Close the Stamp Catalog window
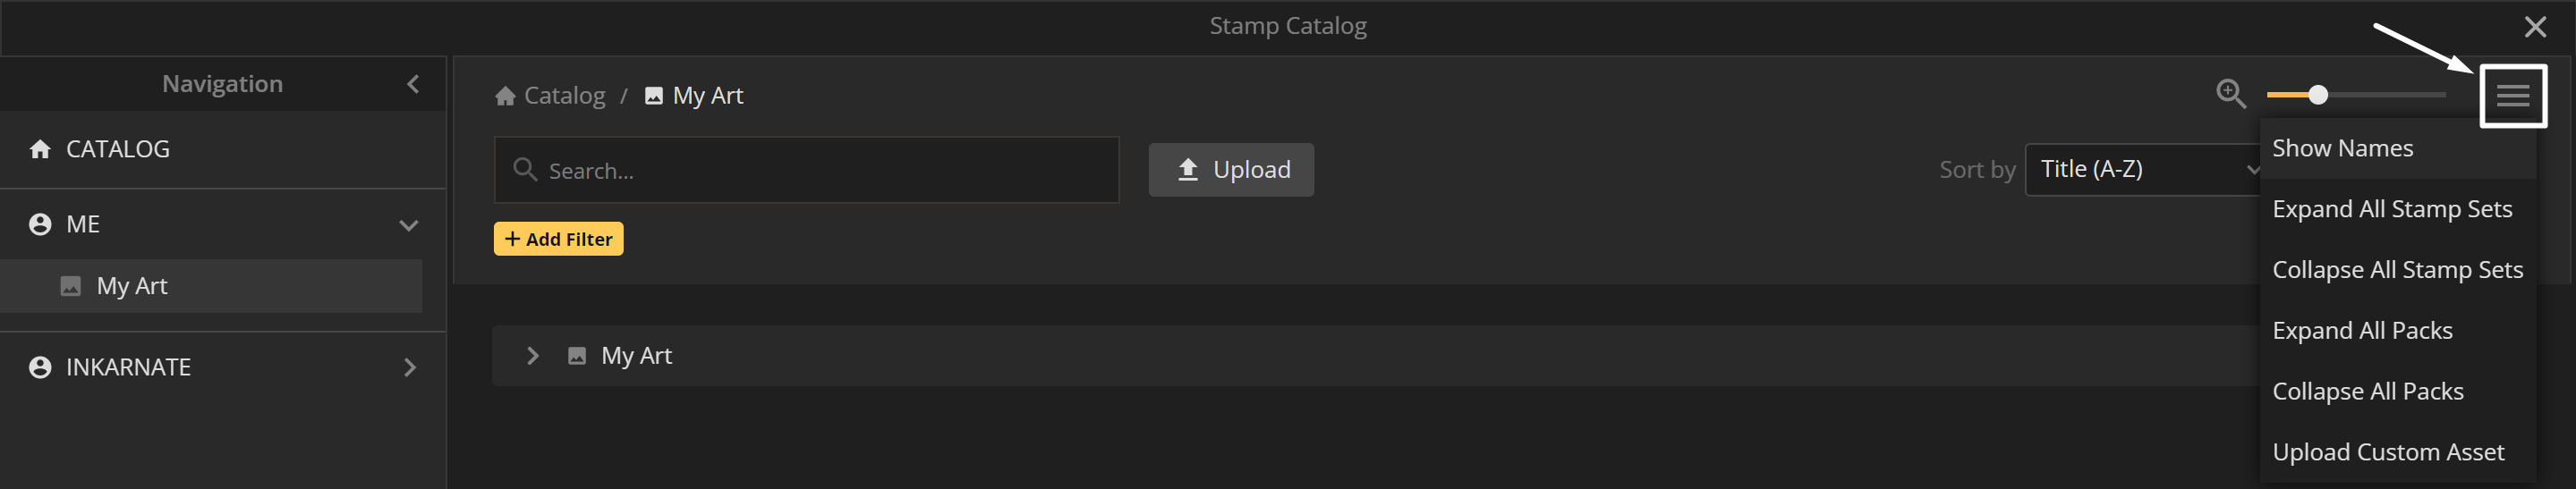Image resolution: width=2576 pixels, height=489 pixels. tap(2535, 27)
